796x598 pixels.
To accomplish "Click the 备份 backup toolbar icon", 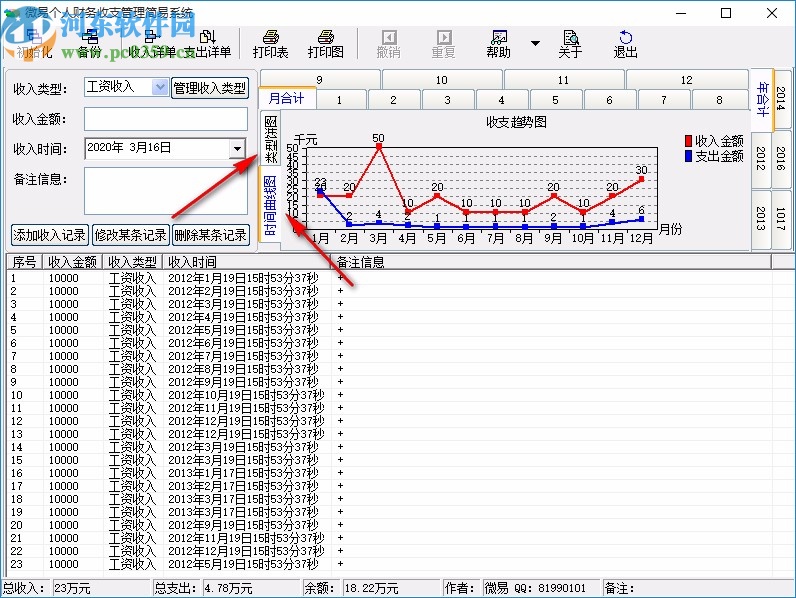I will coord(89,44).
